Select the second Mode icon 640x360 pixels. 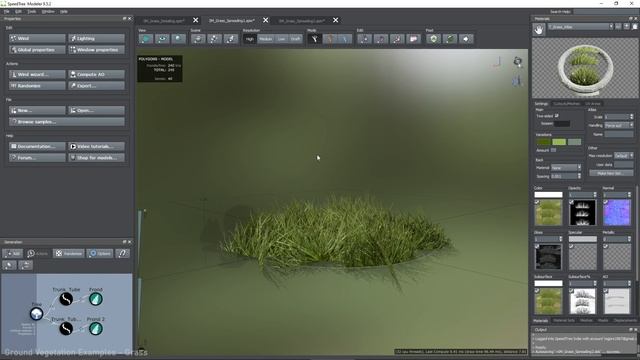point(329,39)
